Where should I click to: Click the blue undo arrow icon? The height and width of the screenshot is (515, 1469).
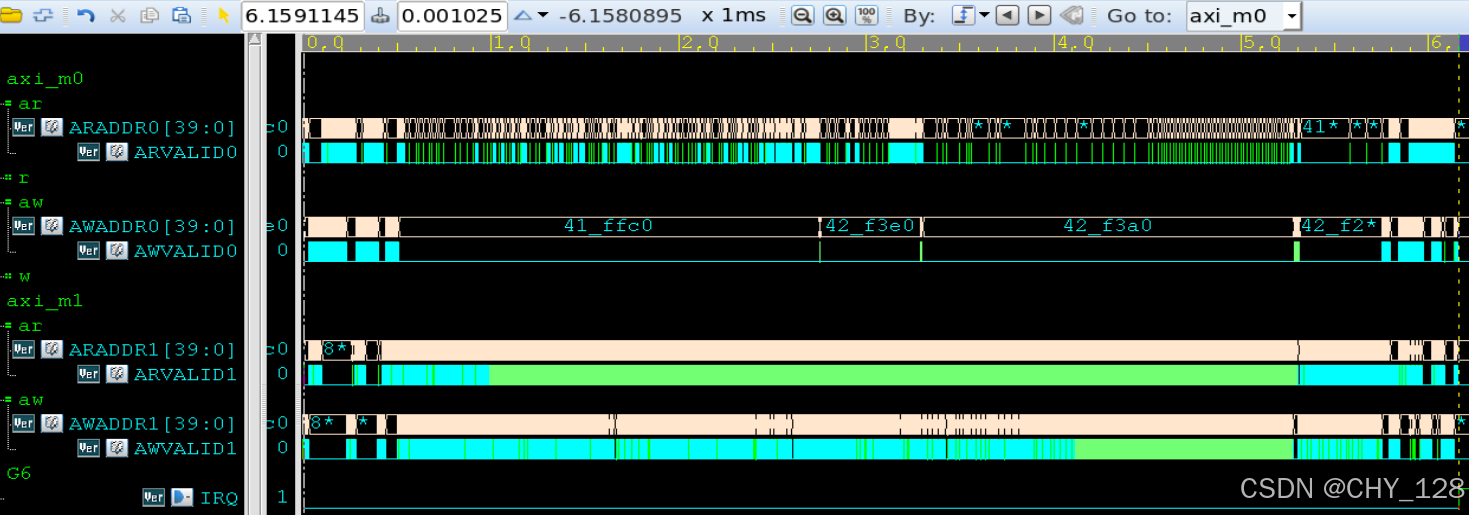85,15
